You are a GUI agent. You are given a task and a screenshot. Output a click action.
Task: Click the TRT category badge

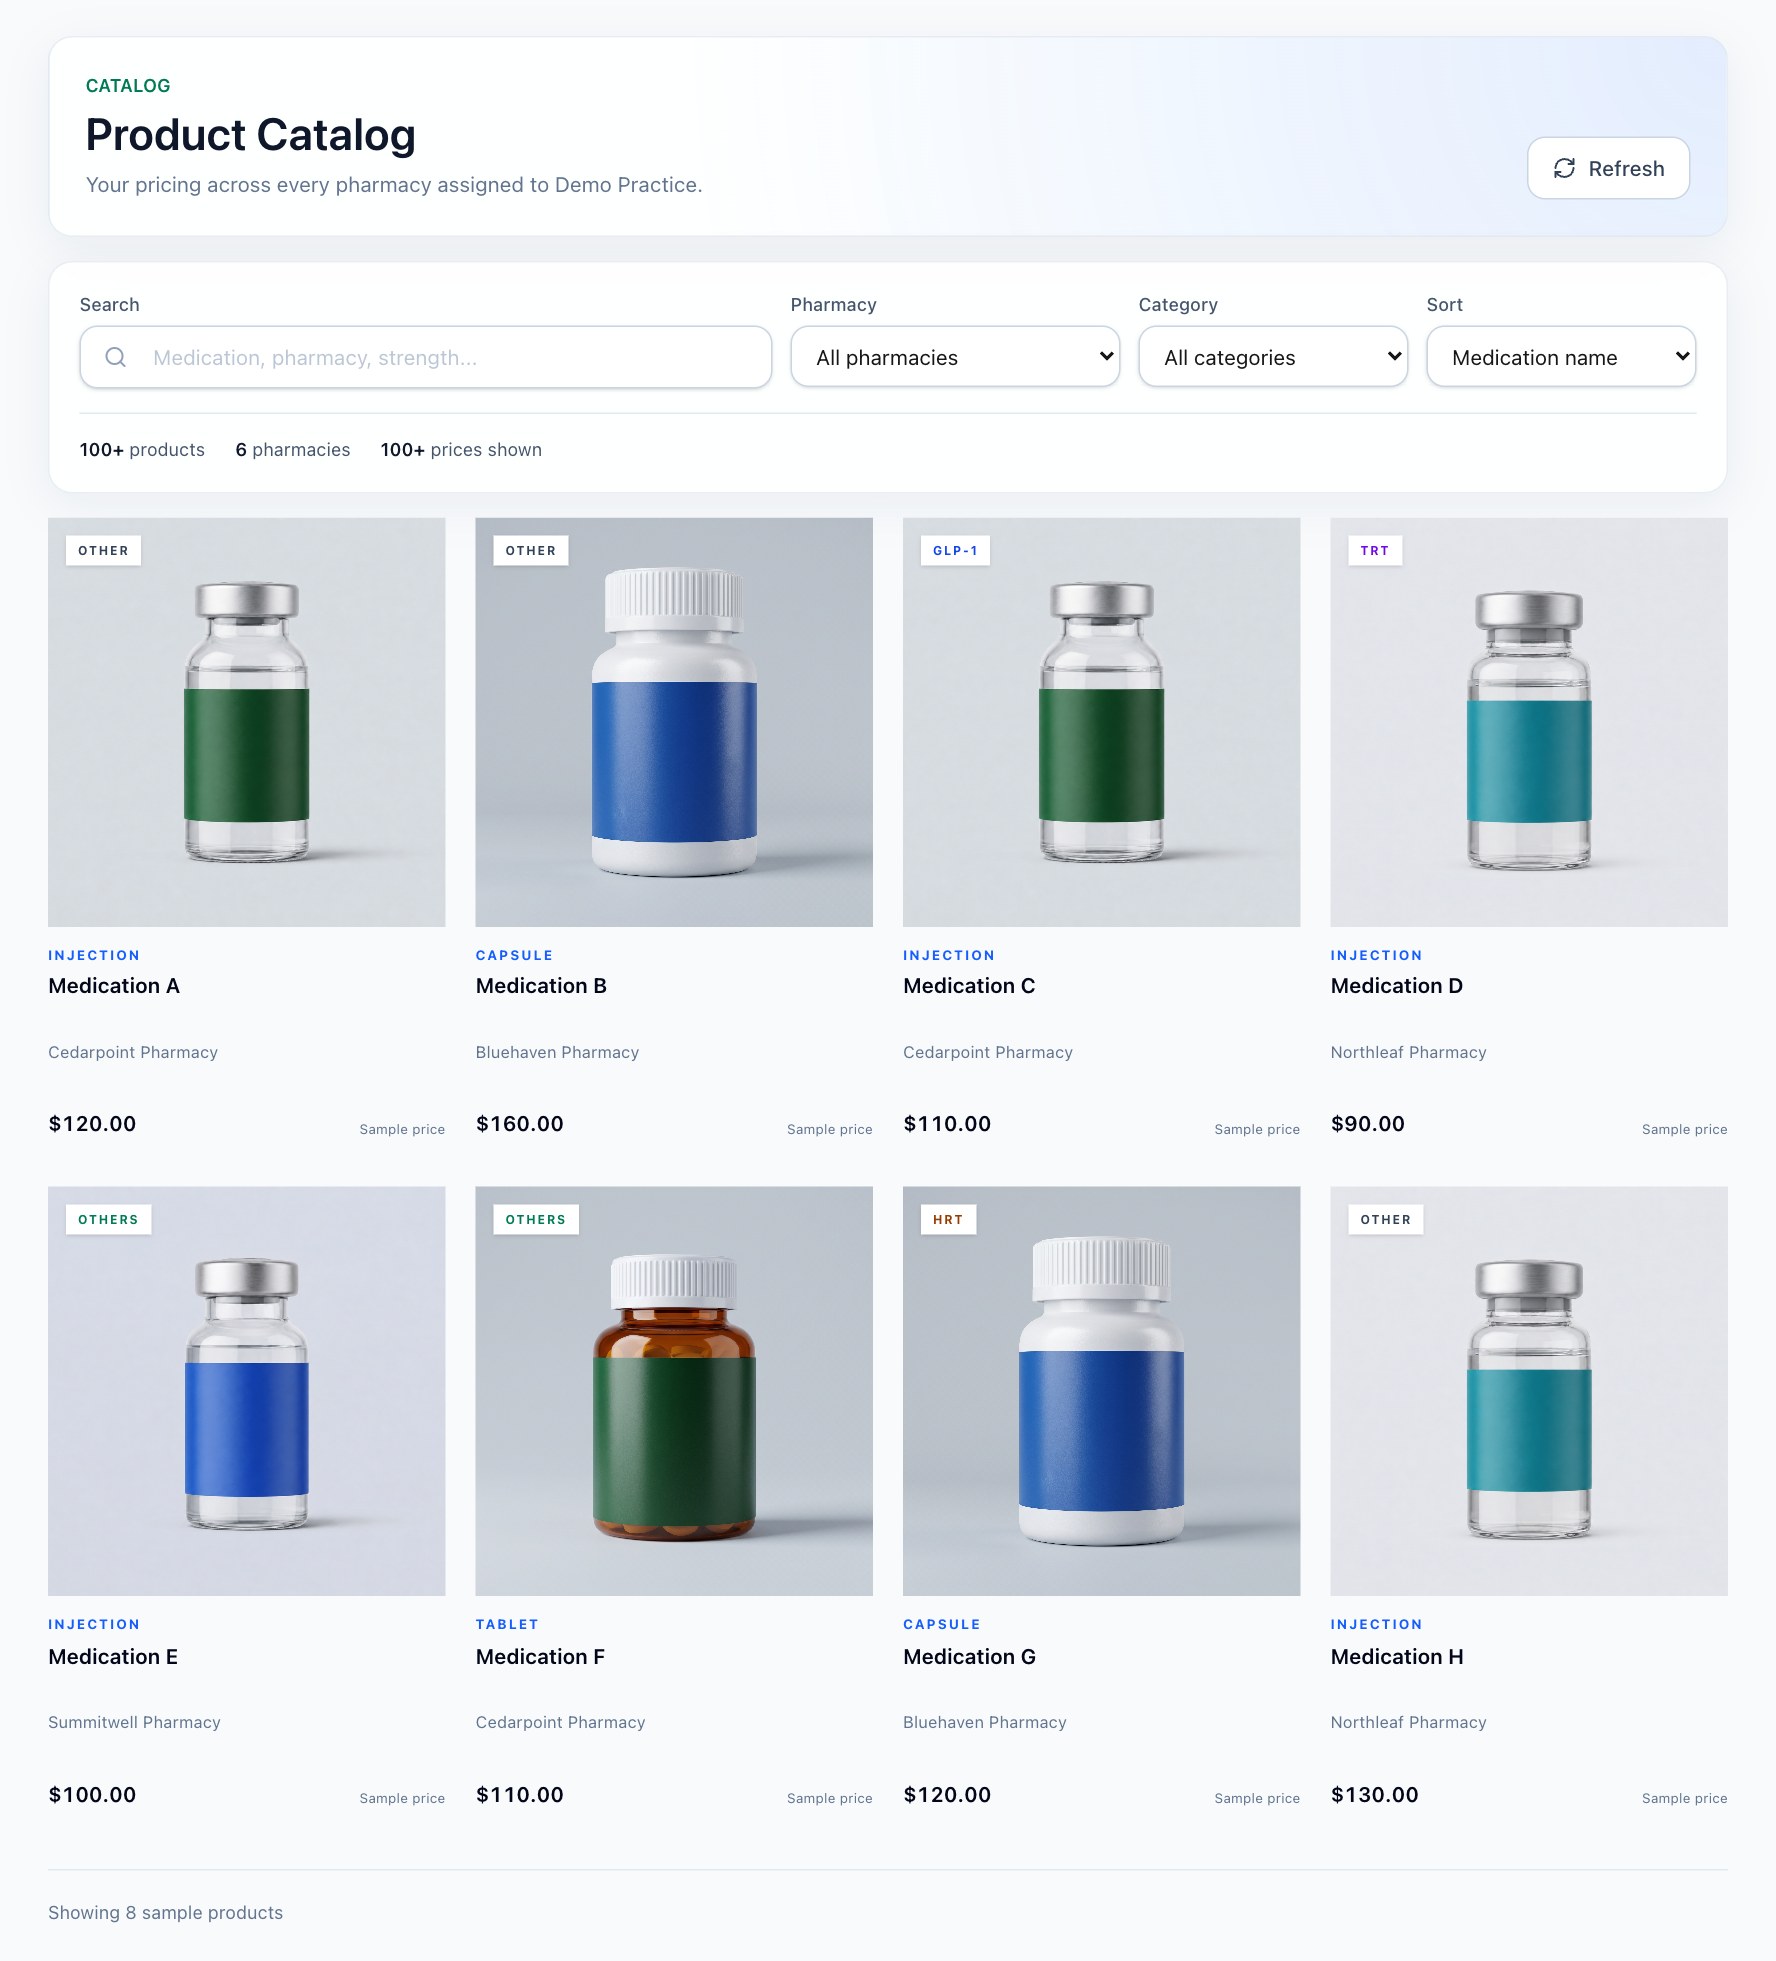pyautogui.click(x=1375, y=551)
